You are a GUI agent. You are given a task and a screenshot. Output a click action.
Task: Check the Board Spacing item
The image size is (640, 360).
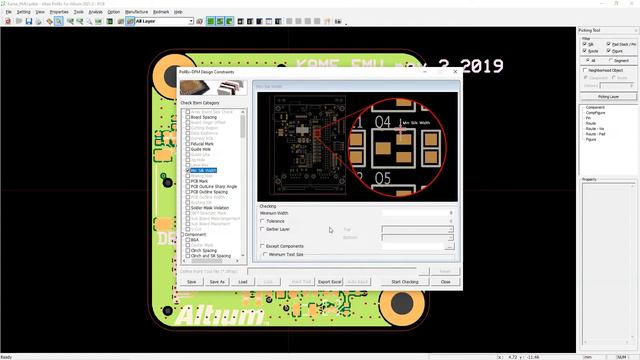pos(188,117)
